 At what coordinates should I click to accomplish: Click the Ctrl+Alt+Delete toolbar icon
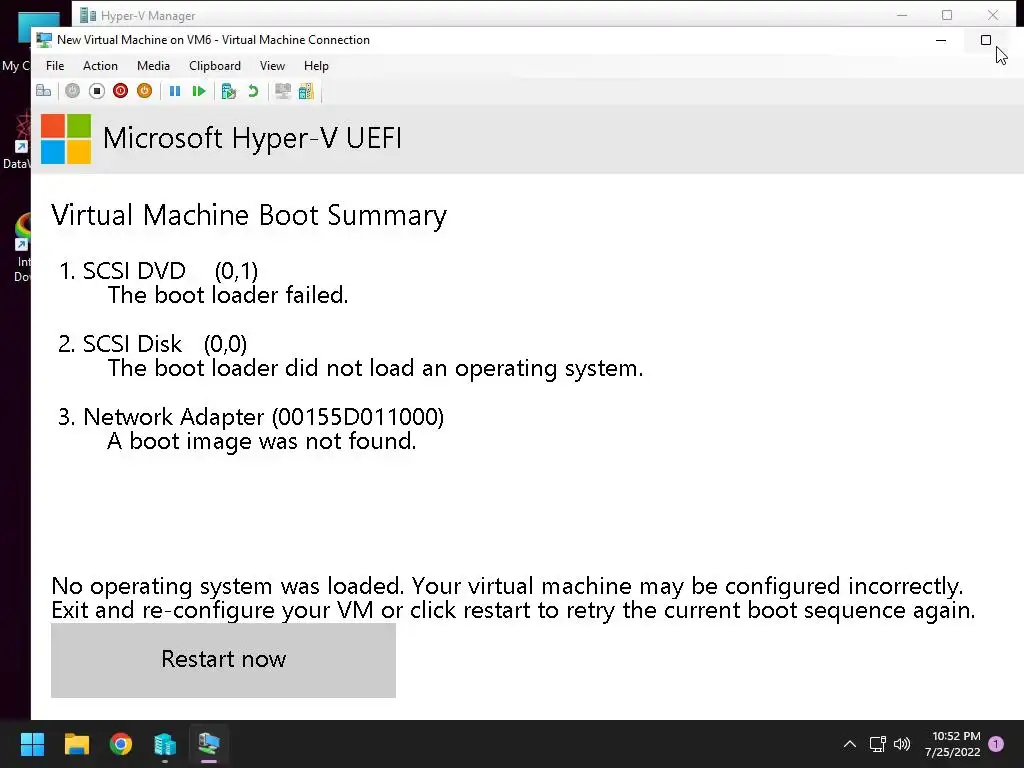pos(44,91)
